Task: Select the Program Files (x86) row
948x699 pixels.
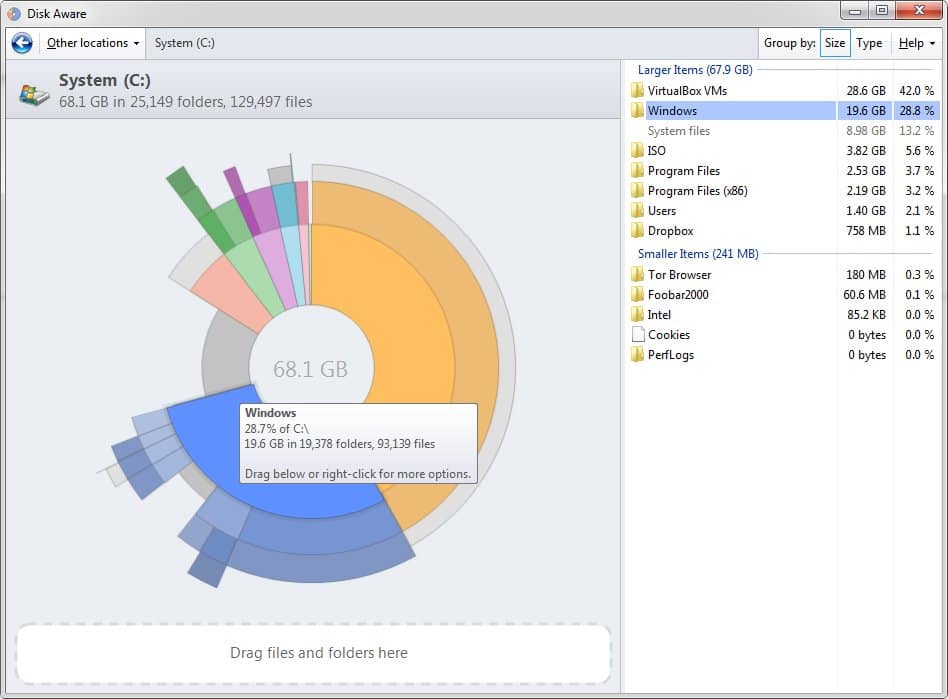Action: click(783, 190)
